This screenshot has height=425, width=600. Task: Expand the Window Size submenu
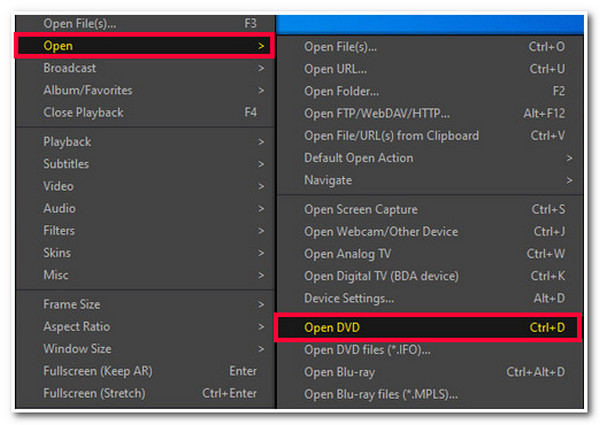145,349
